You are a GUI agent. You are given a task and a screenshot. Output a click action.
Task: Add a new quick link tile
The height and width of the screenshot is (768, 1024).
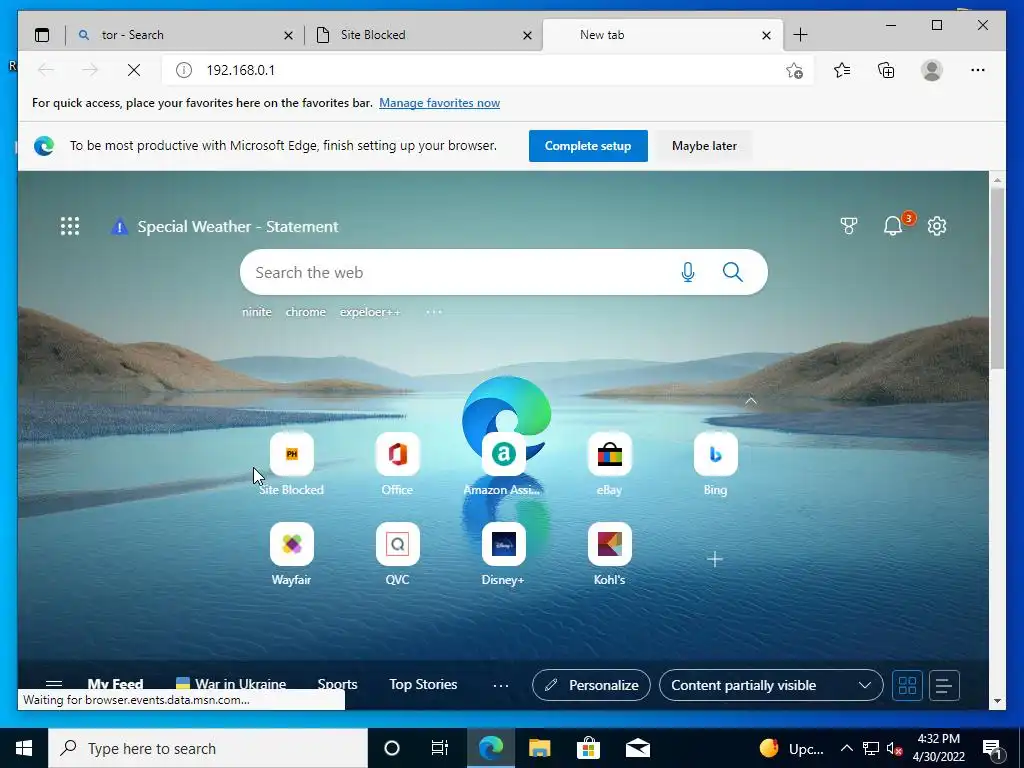715,559
